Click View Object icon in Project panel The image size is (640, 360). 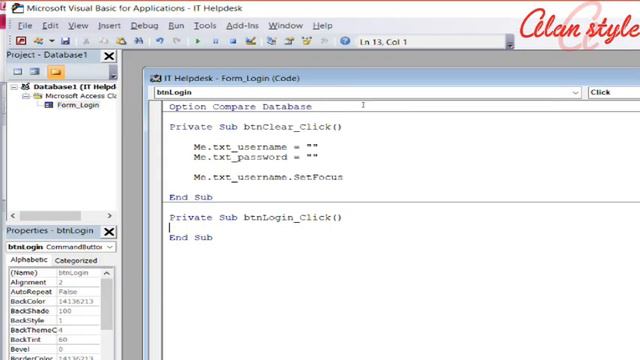(x=35, y=72)
